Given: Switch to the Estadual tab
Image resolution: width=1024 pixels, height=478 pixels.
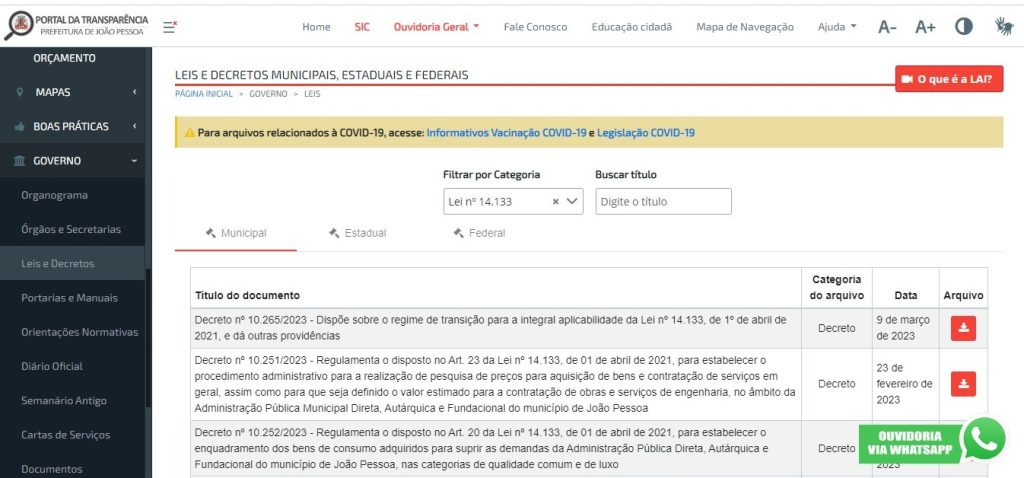Looking at the screenshot, I should pos(357,233).
